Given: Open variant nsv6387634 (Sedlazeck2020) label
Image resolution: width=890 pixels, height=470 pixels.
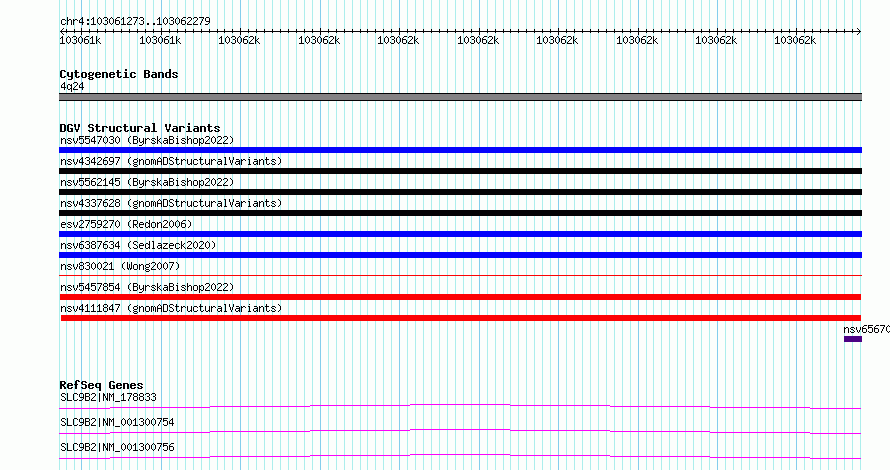Looking at the screenshot, I should 138,245.
